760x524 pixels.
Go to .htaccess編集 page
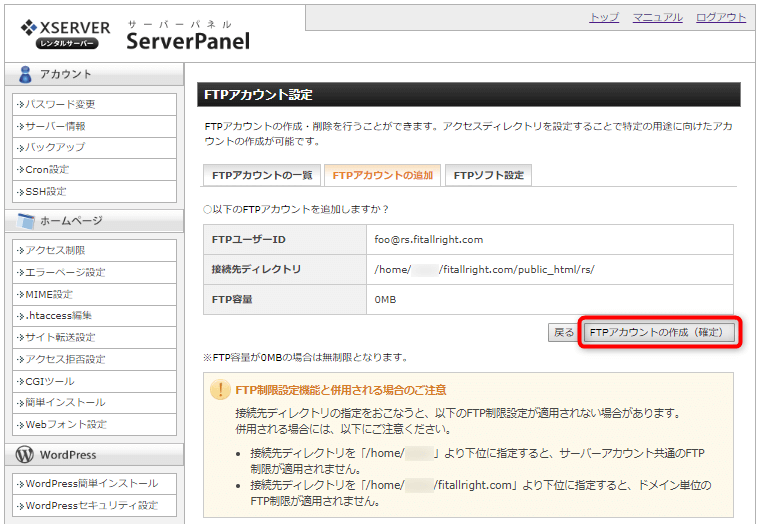pos(62,315)
